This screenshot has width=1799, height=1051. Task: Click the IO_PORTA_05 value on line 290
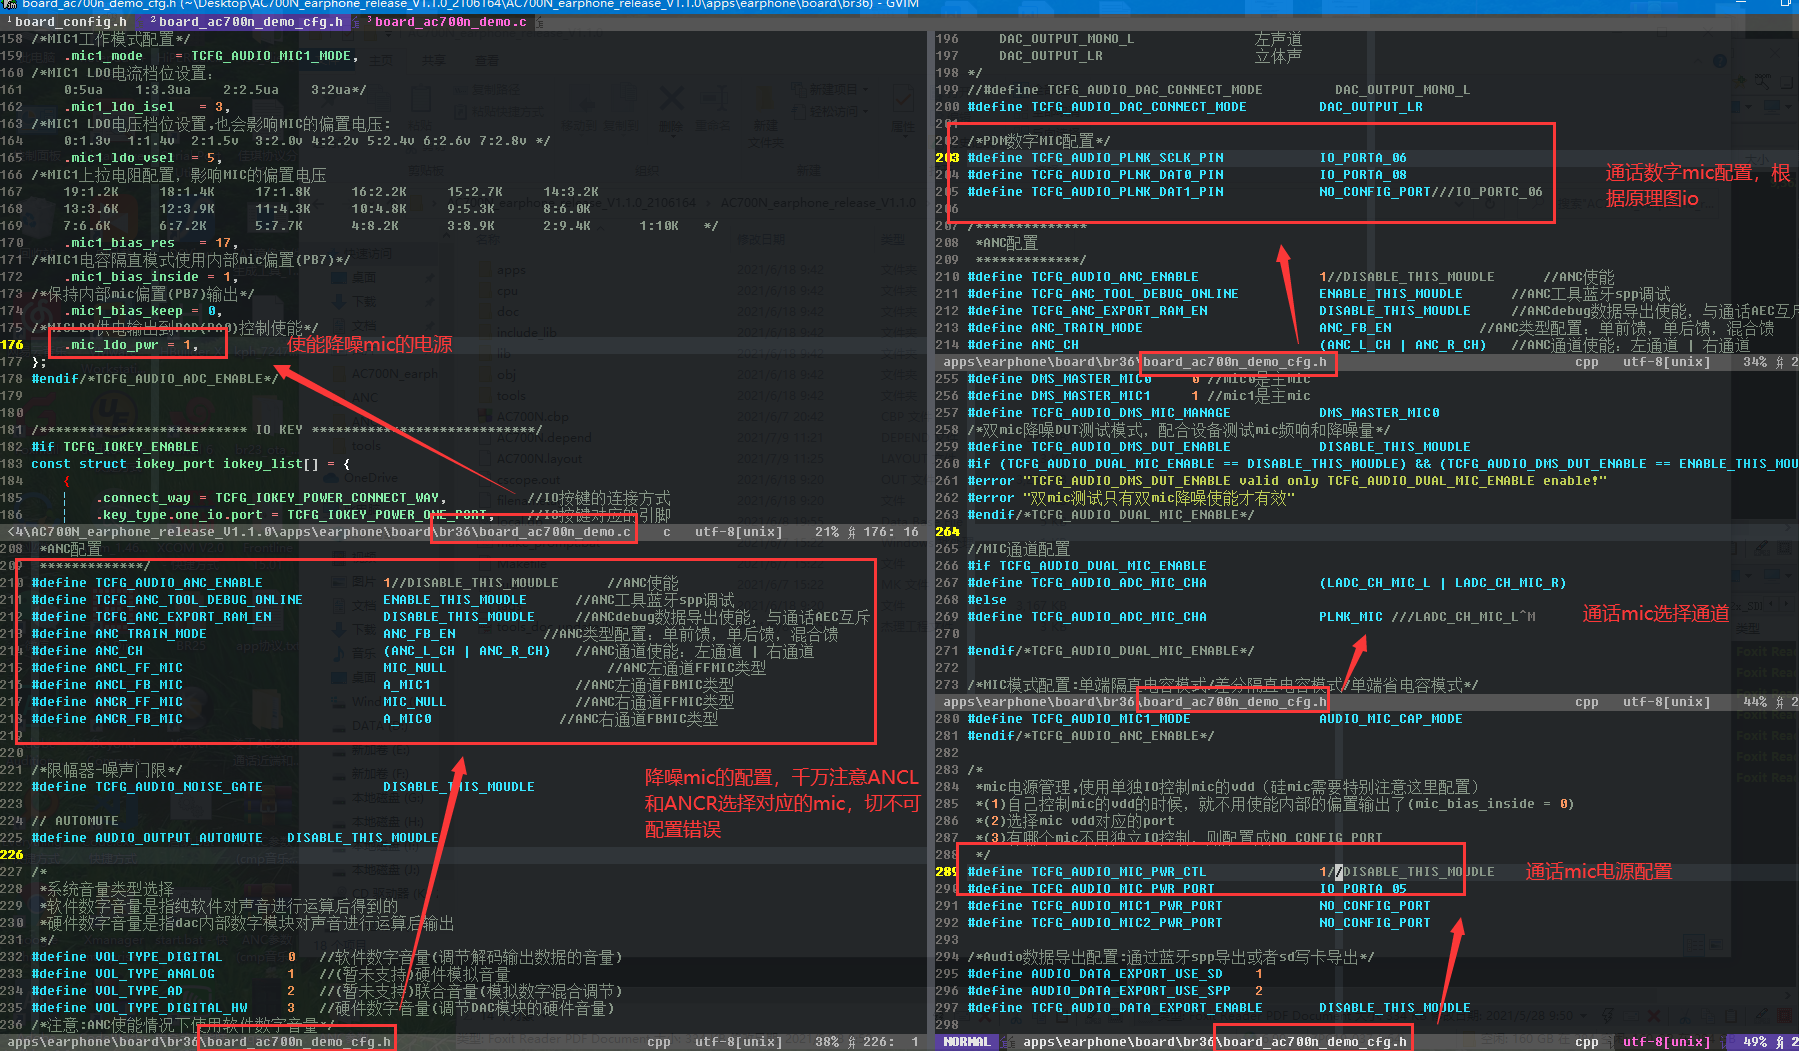tap(1362, 889)
